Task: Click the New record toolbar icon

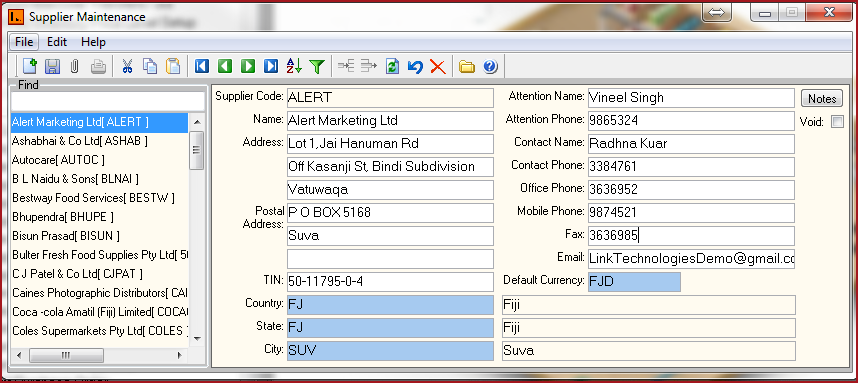Action: pos(30,67)
